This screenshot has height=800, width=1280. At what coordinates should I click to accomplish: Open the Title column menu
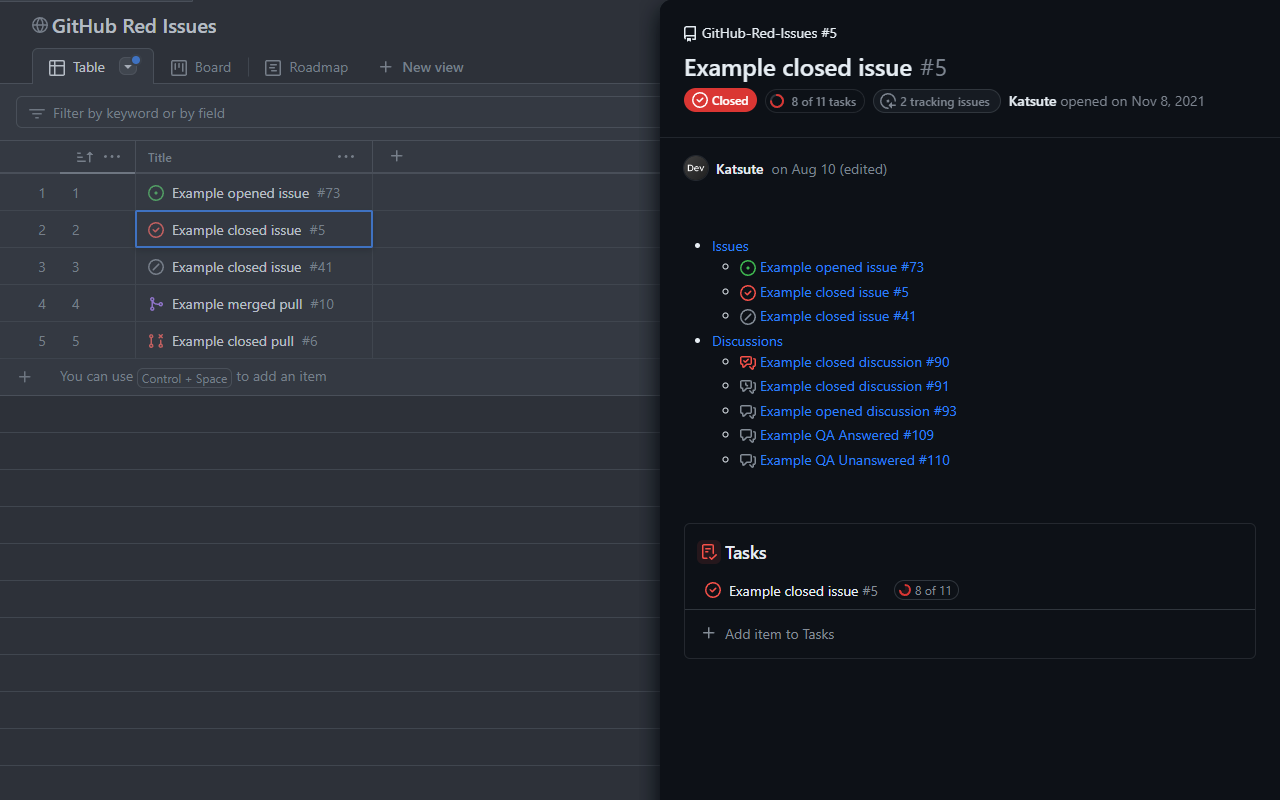345,157
